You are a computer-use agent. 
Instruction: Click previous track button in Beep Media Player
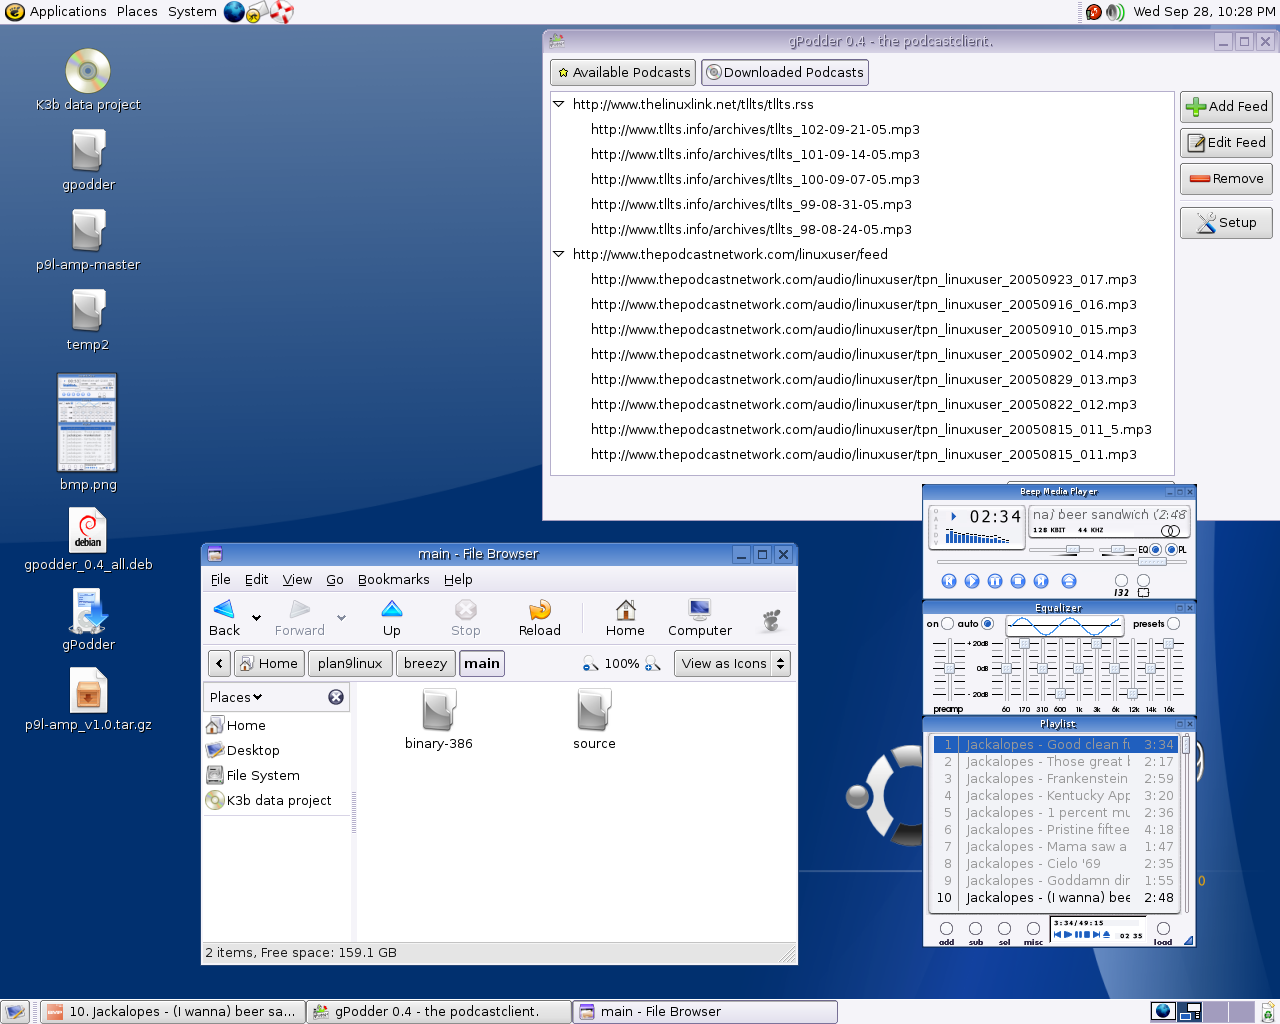click(949, 581)
